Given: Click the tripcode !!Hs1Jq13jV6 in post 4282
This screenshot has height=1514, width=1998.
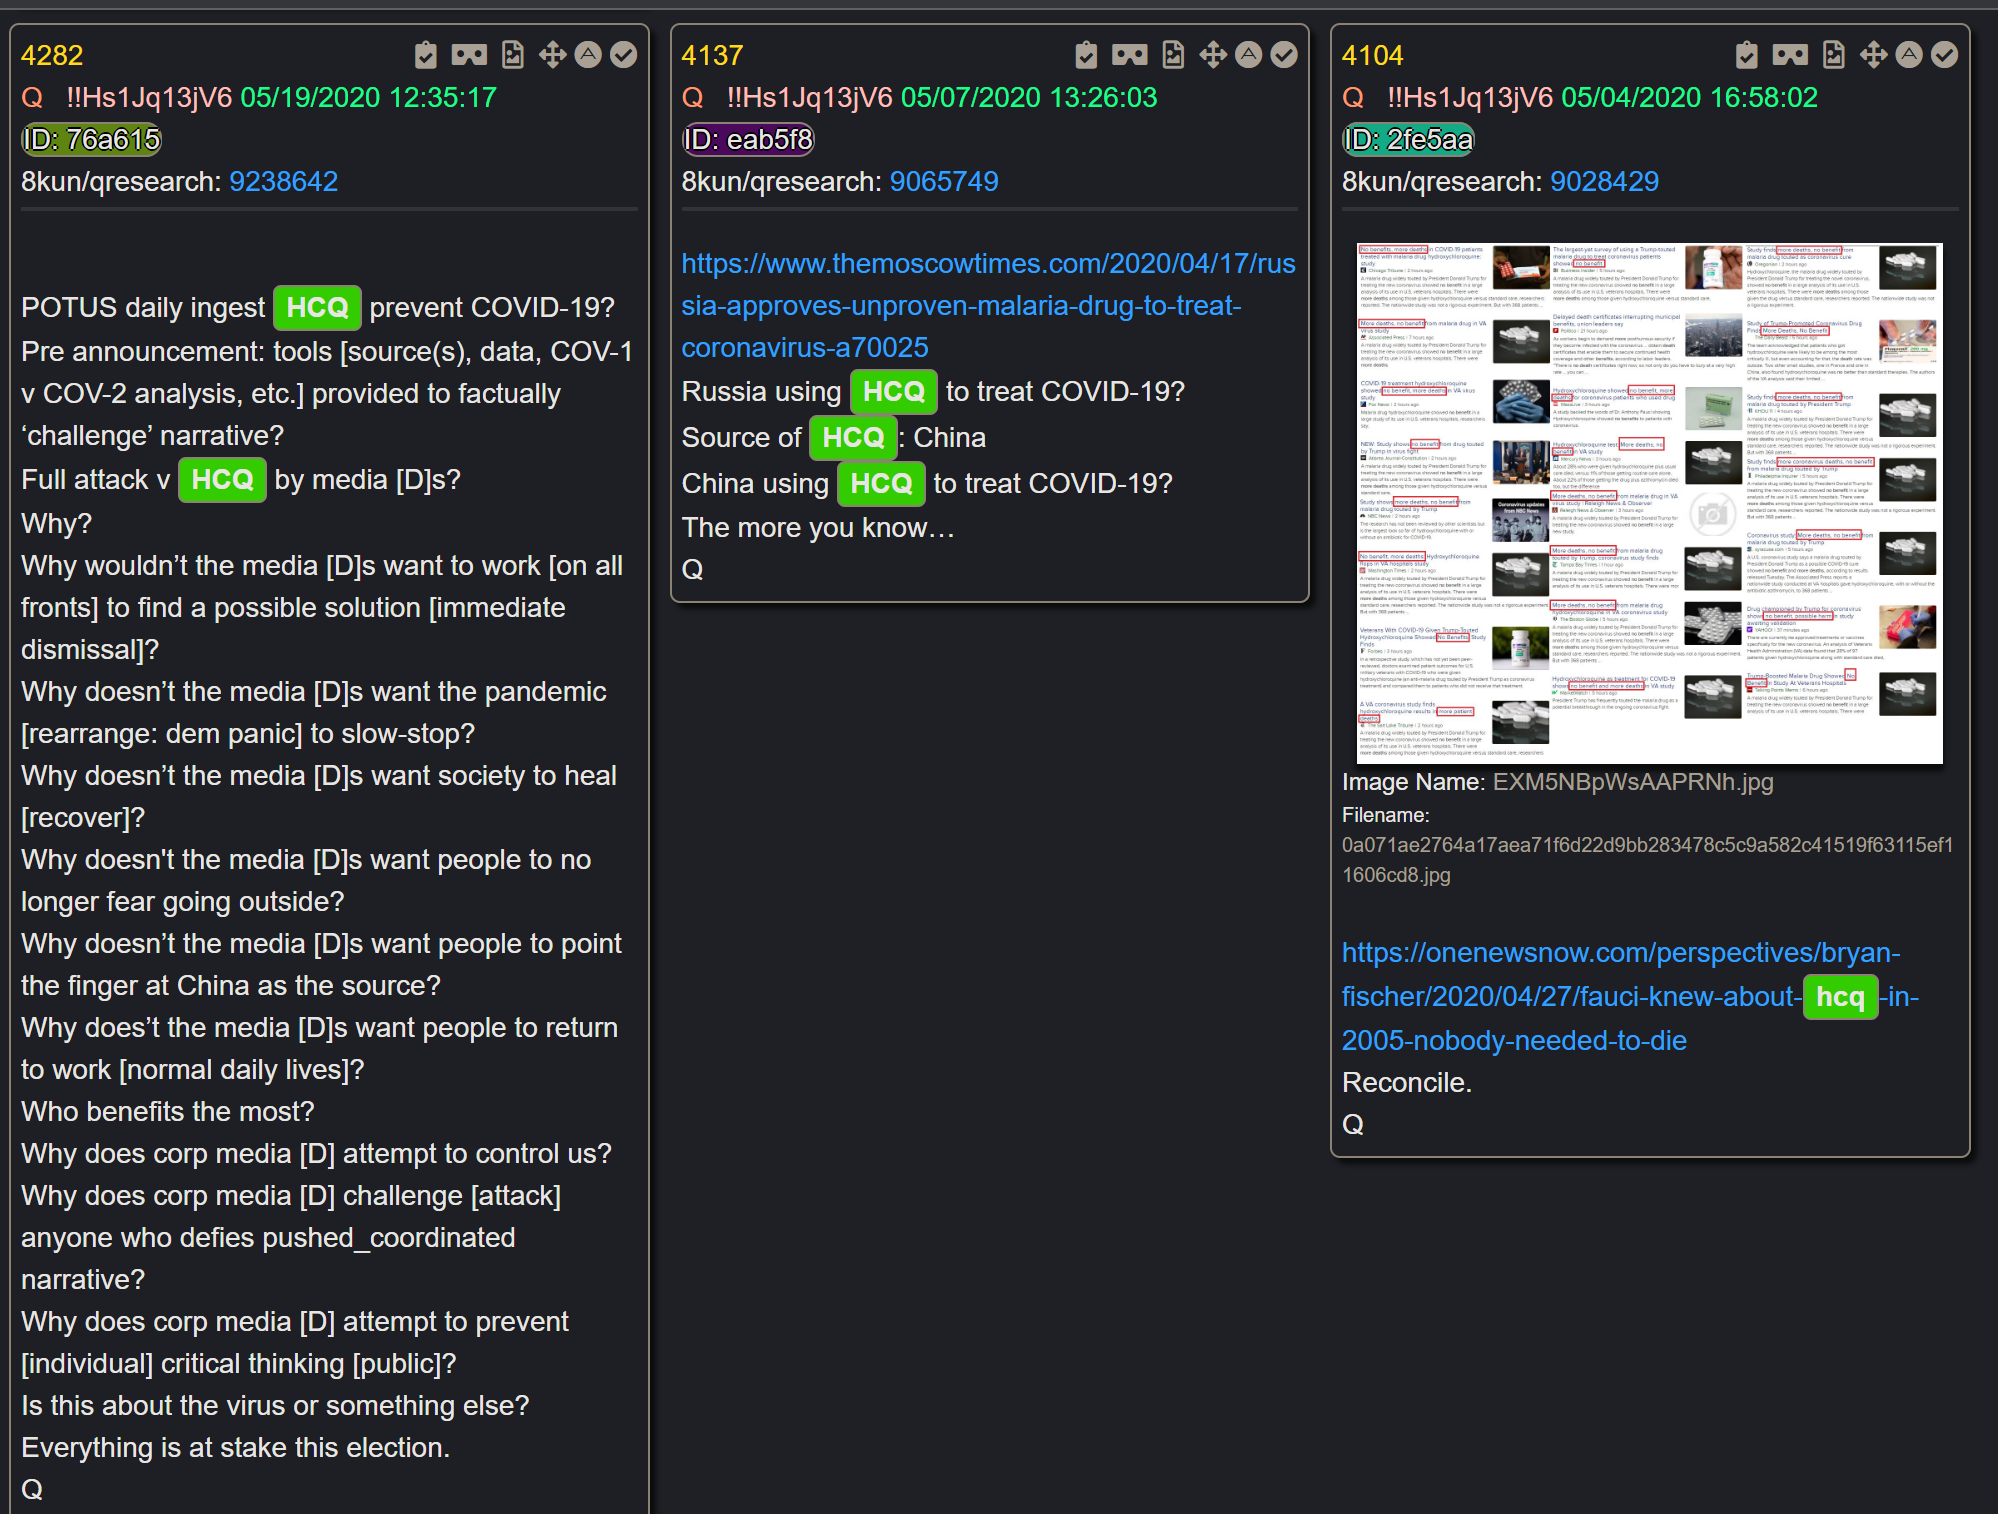Looking at the screenshot, I should pos(149,98).
